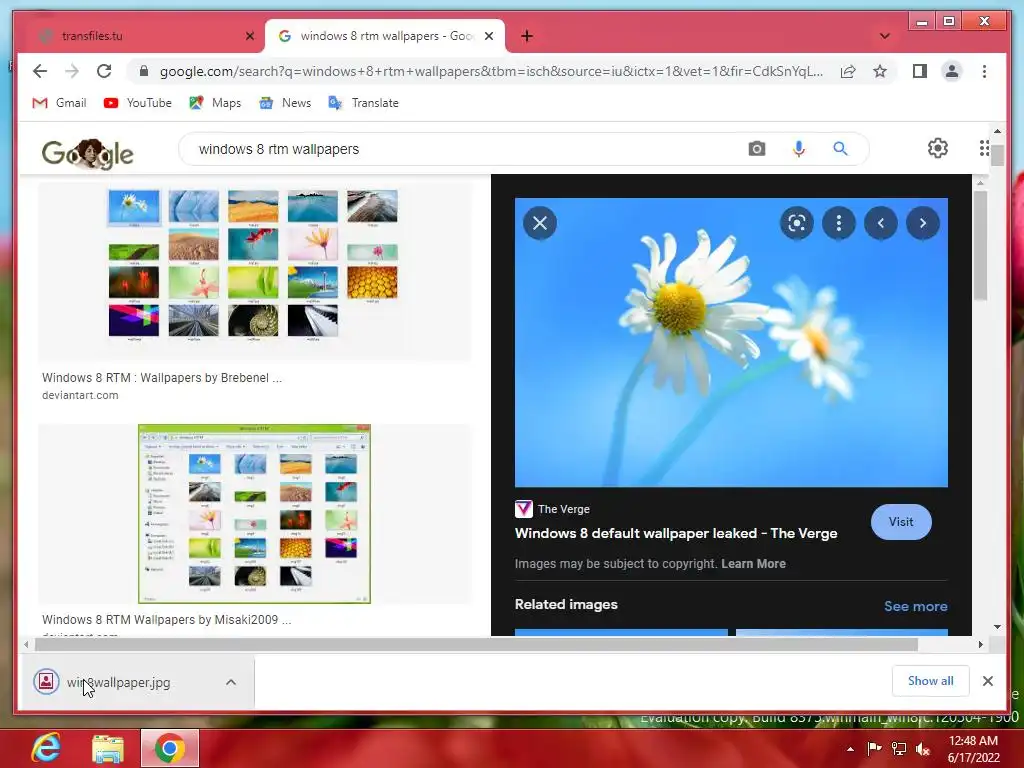Click Chrome icon in the taskbar
The image size is (1024, 768).
coord(169,748)
